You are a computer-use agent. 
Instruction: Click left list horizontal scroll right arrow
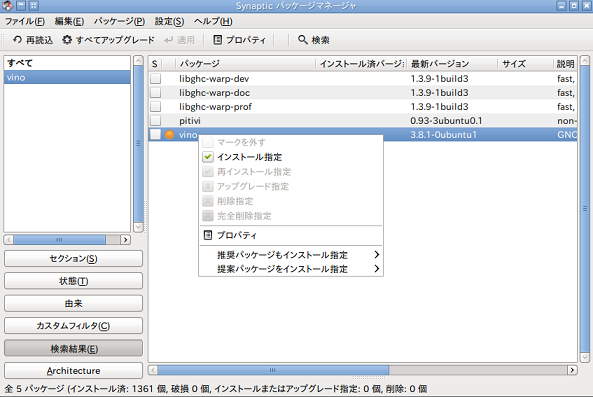tap(126, 240)
